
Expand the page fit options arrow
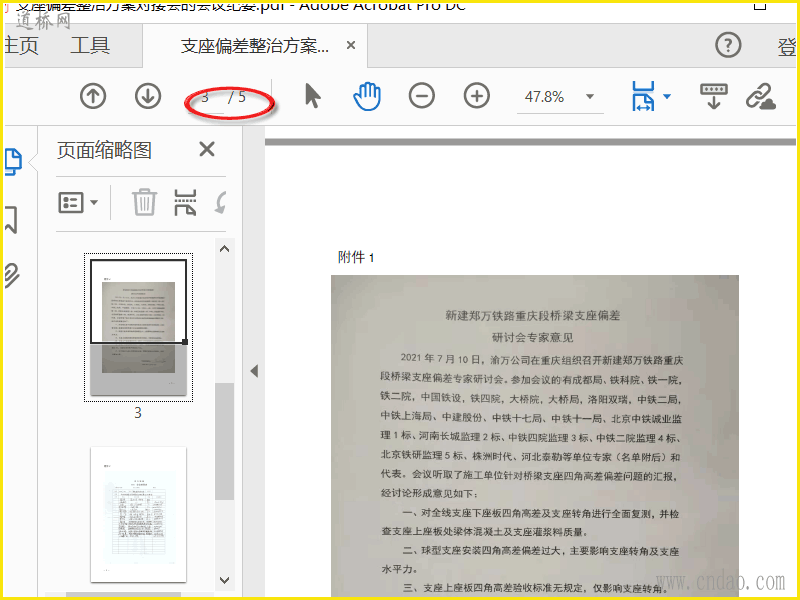pyautogui.click(x=666, y=96)
